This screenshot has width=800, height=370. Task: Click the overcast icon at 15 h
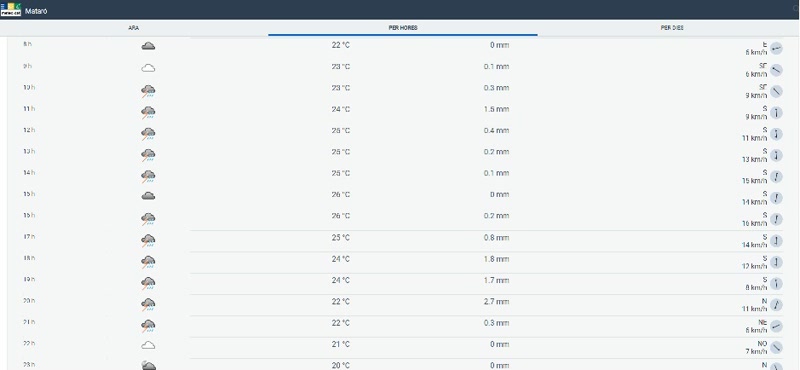(148, 195)
